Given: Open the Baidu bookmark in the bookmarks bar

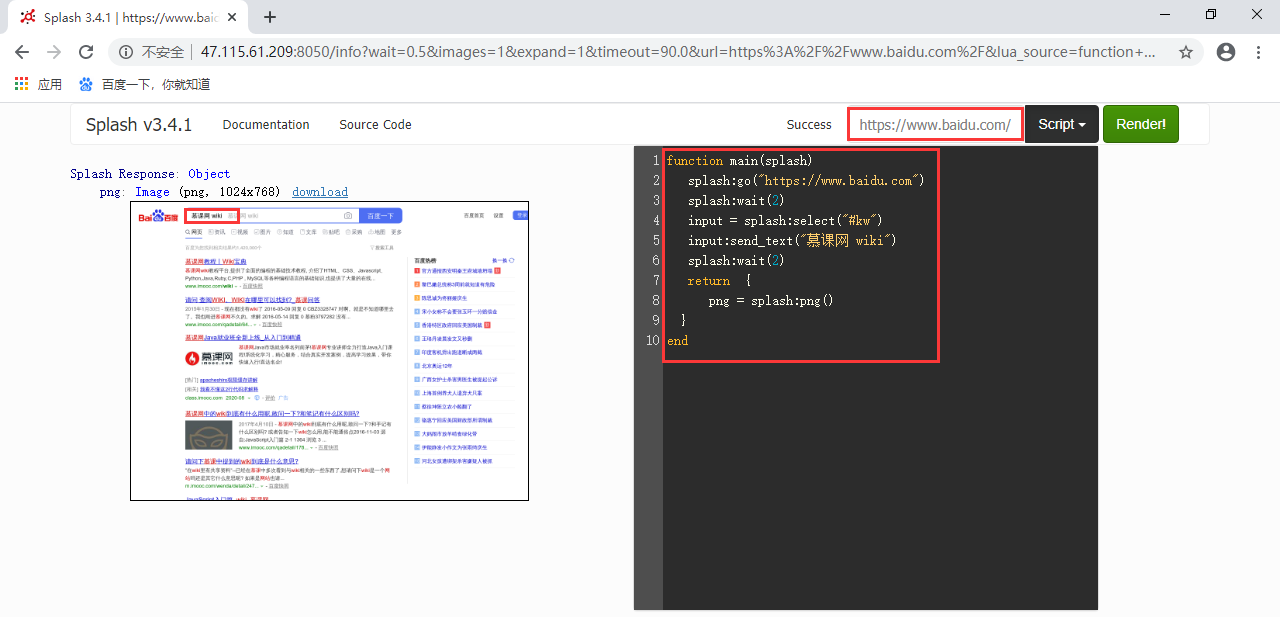Looking at the screenshot, I should 144,85.
